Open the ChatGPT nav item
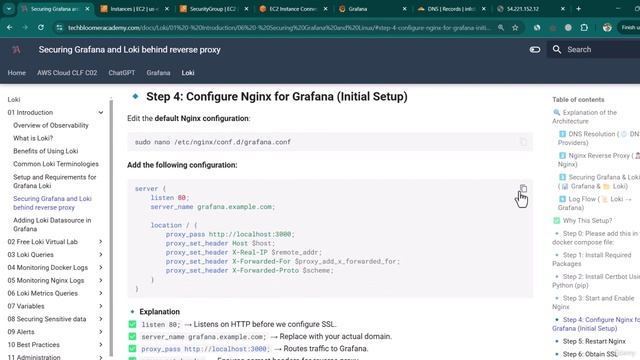640x360 pixels. [122, 73]
